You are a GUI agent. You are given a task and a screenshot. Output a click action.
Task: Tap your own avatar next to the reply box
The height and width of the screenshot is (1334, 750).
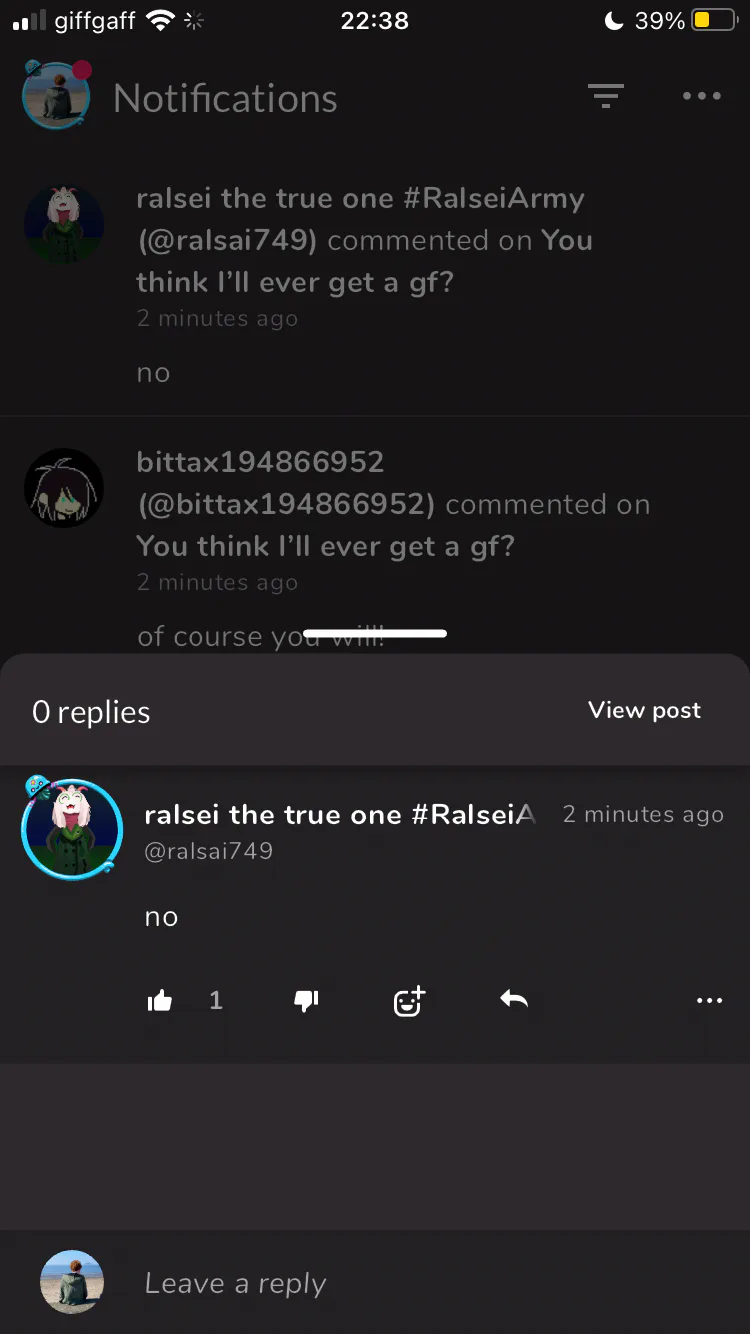click(72, 1282)
